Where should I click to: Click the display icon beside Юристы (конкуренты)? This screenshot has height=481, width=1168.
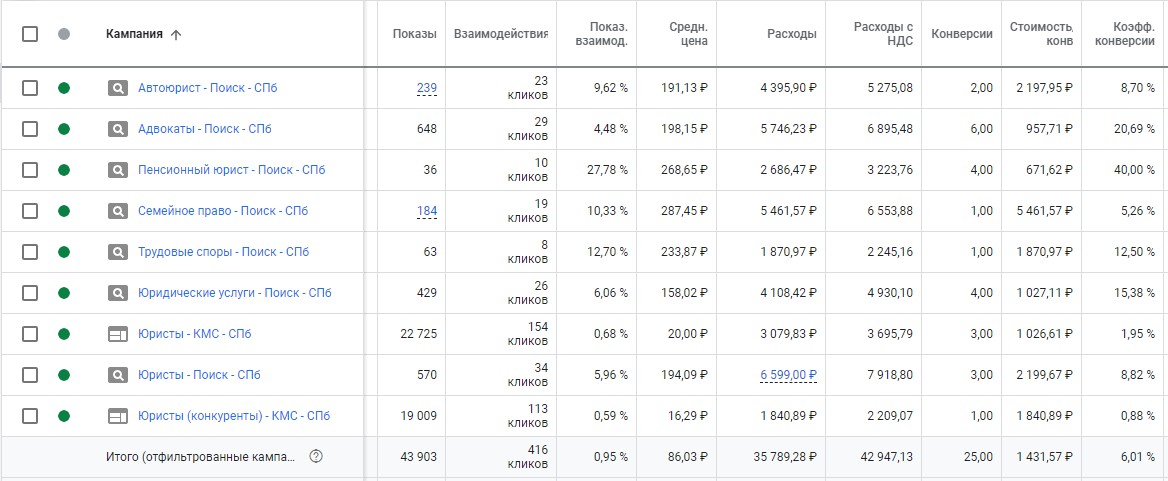[x=118, y=416]
